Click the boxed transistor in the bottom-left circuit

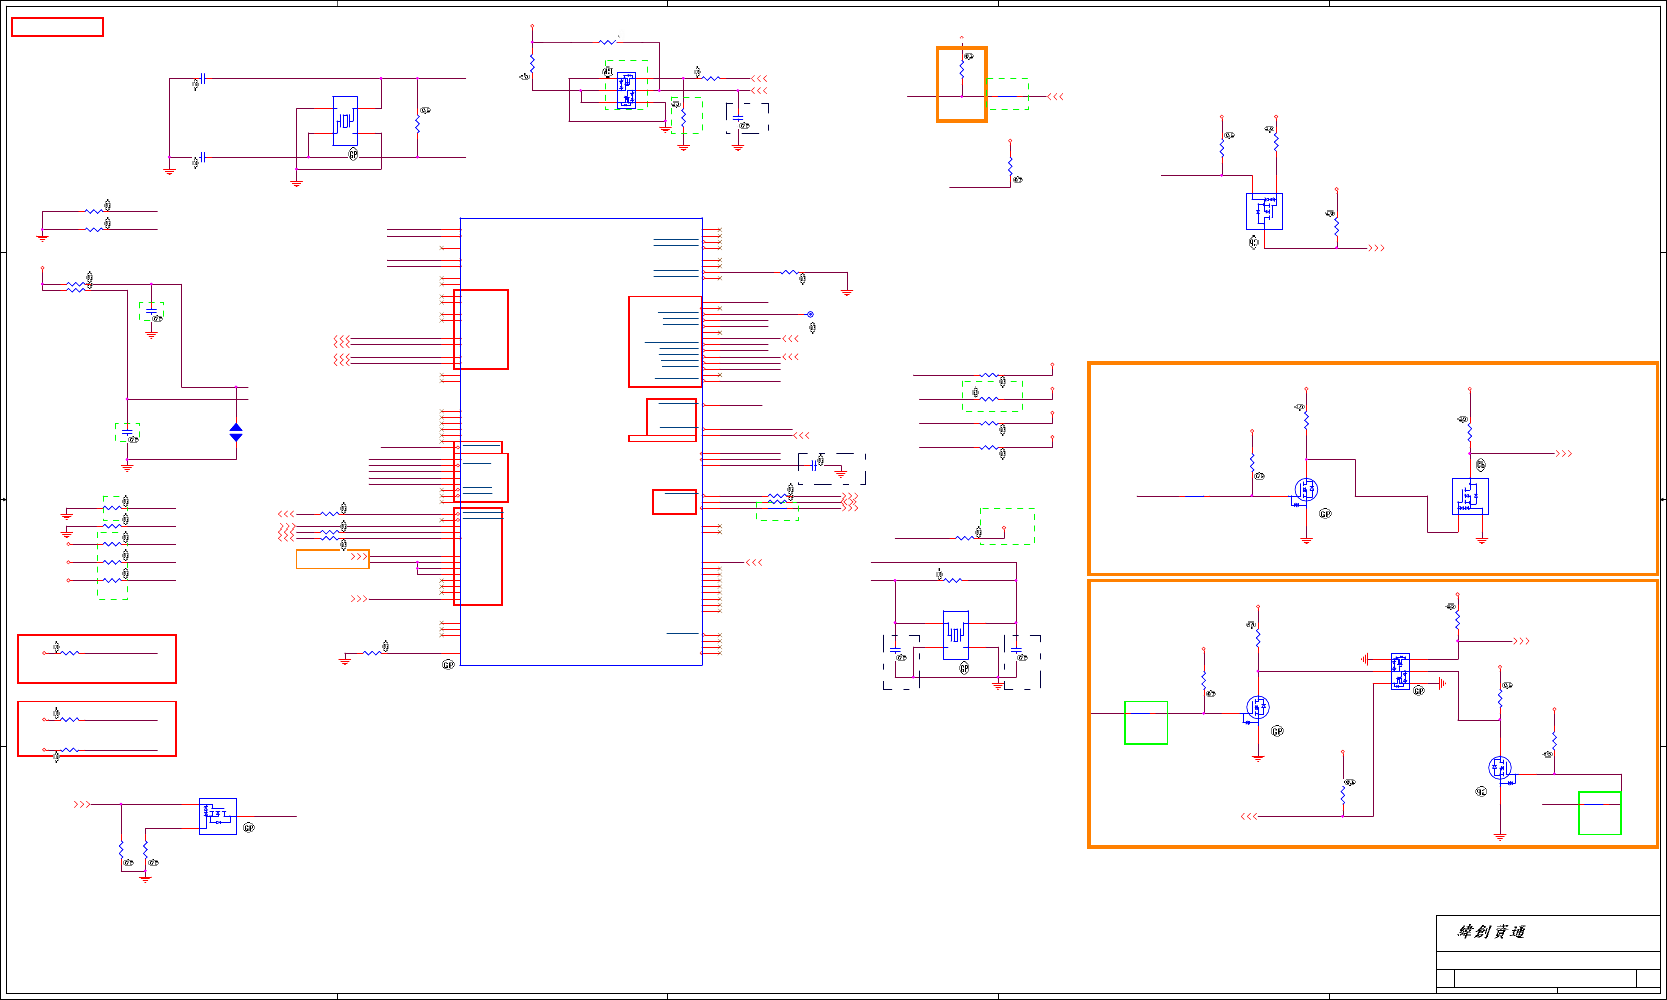click(218, 816)
